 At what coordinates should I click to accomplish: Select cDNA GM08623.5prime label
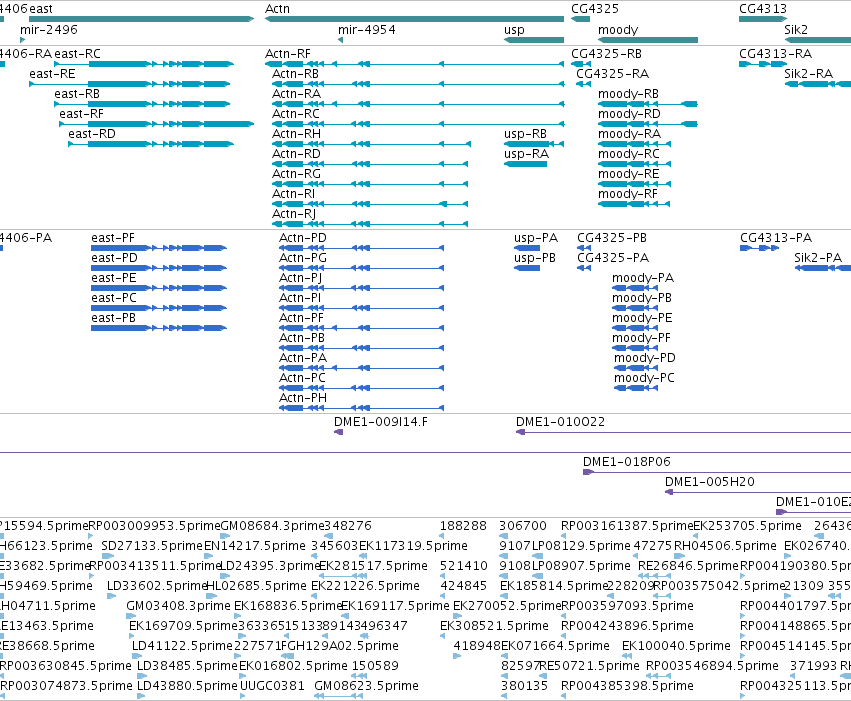coord(366,686)
